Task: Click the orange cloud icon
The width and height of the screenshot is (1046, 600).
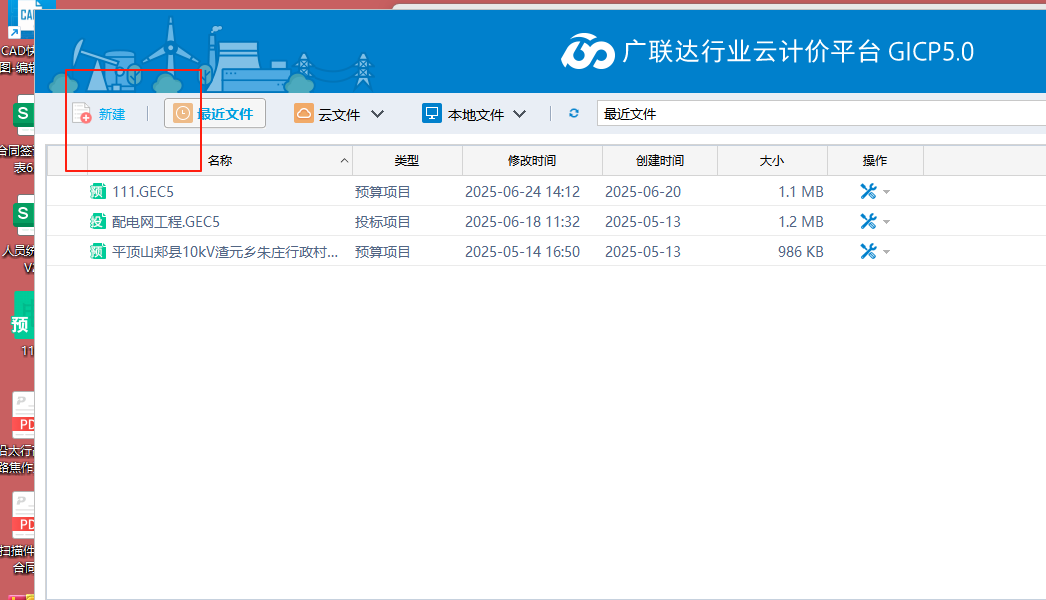Action: tap(304, 113)
